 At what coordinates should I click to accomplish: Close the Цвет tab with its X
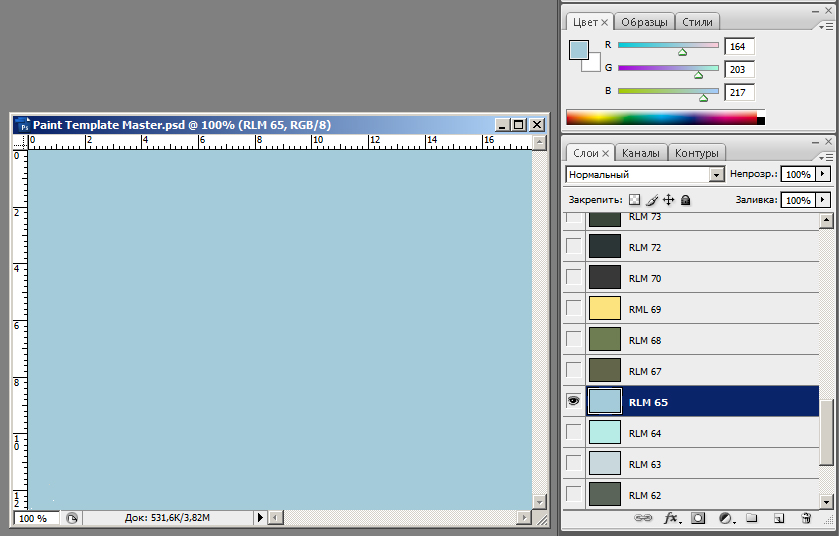pyautogui.click(x=605, y=22)
